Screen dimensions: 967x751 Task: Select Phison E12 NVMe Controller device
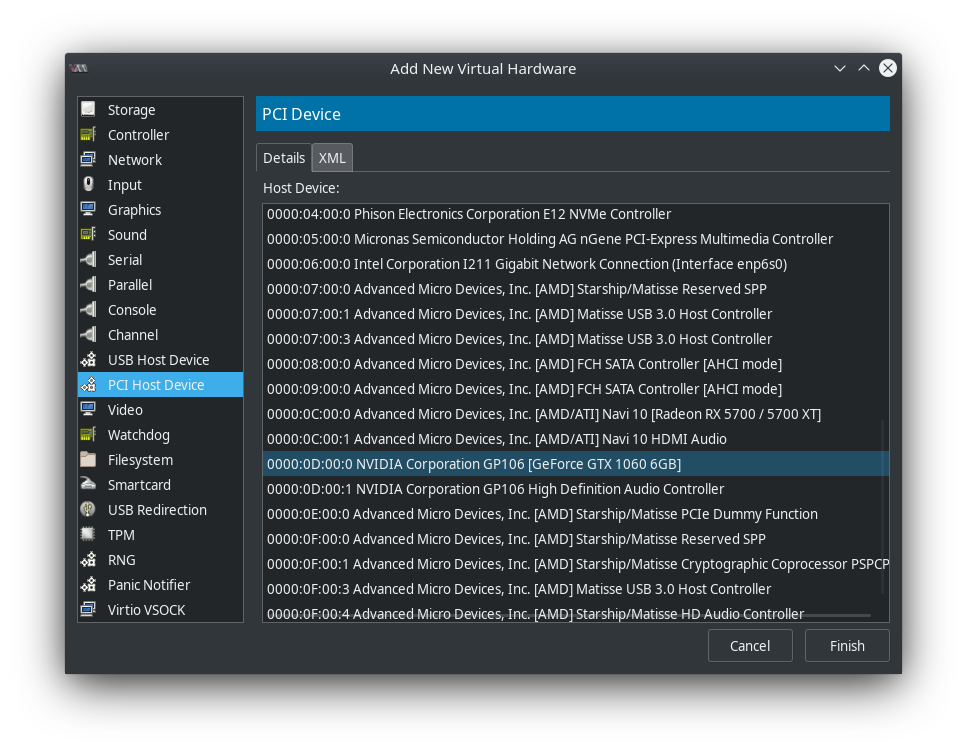(x=575, y=214)
